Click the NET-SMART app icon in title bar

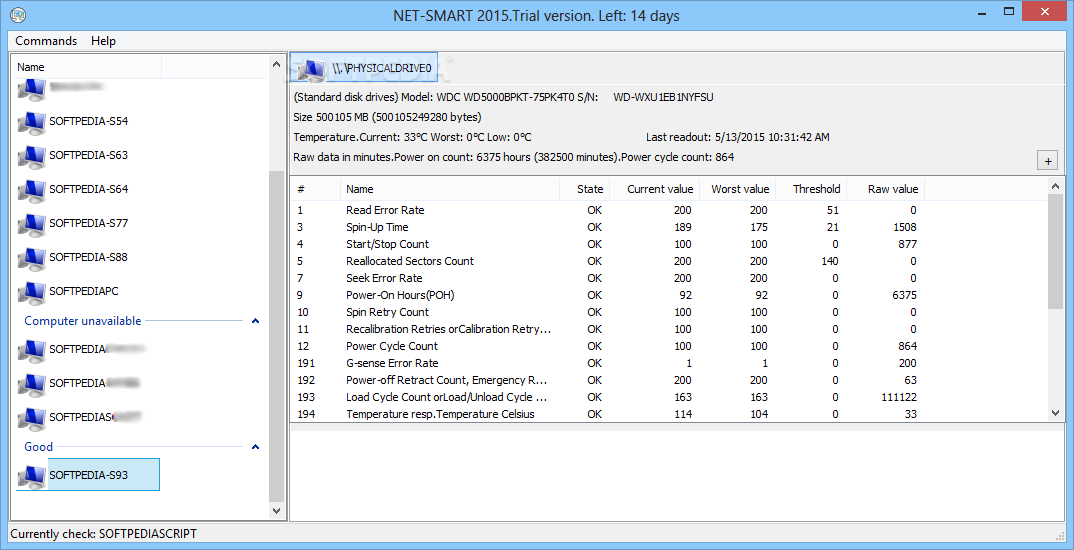[18, 14]
